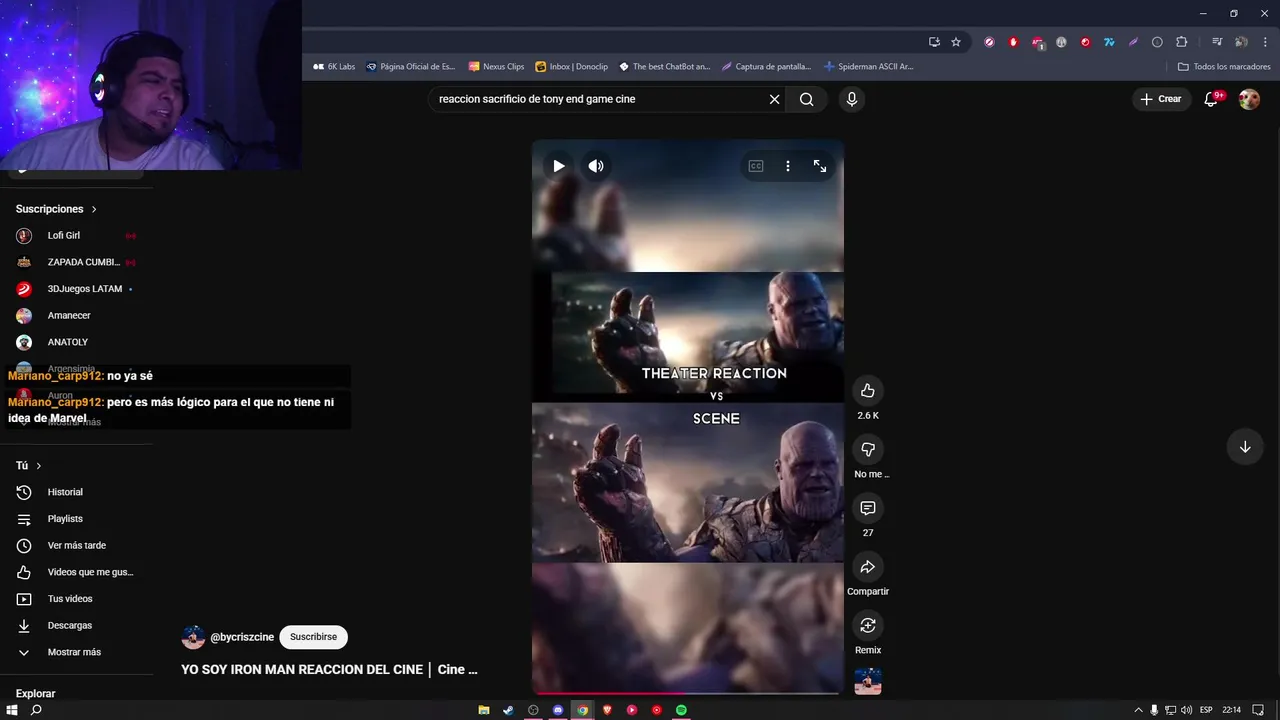Open the @bycriszcine channel link
The width and height of the screenshot is (1280, 720).
(242, 637)
